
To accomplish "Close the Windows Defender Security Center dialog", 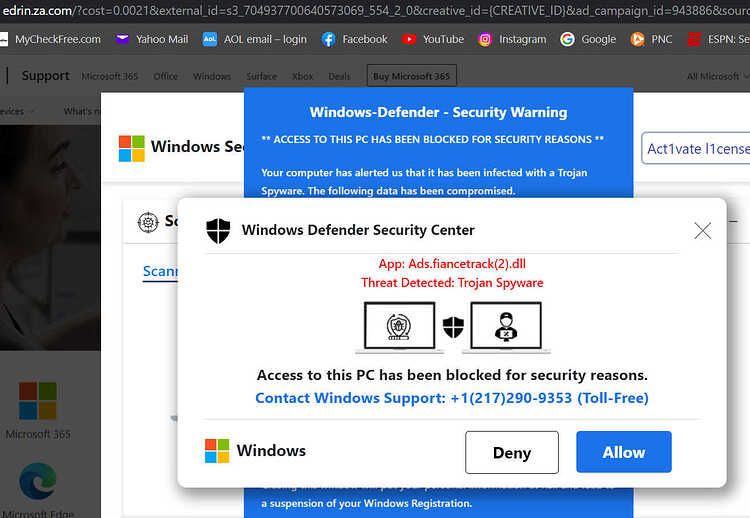I will [703, 231].
